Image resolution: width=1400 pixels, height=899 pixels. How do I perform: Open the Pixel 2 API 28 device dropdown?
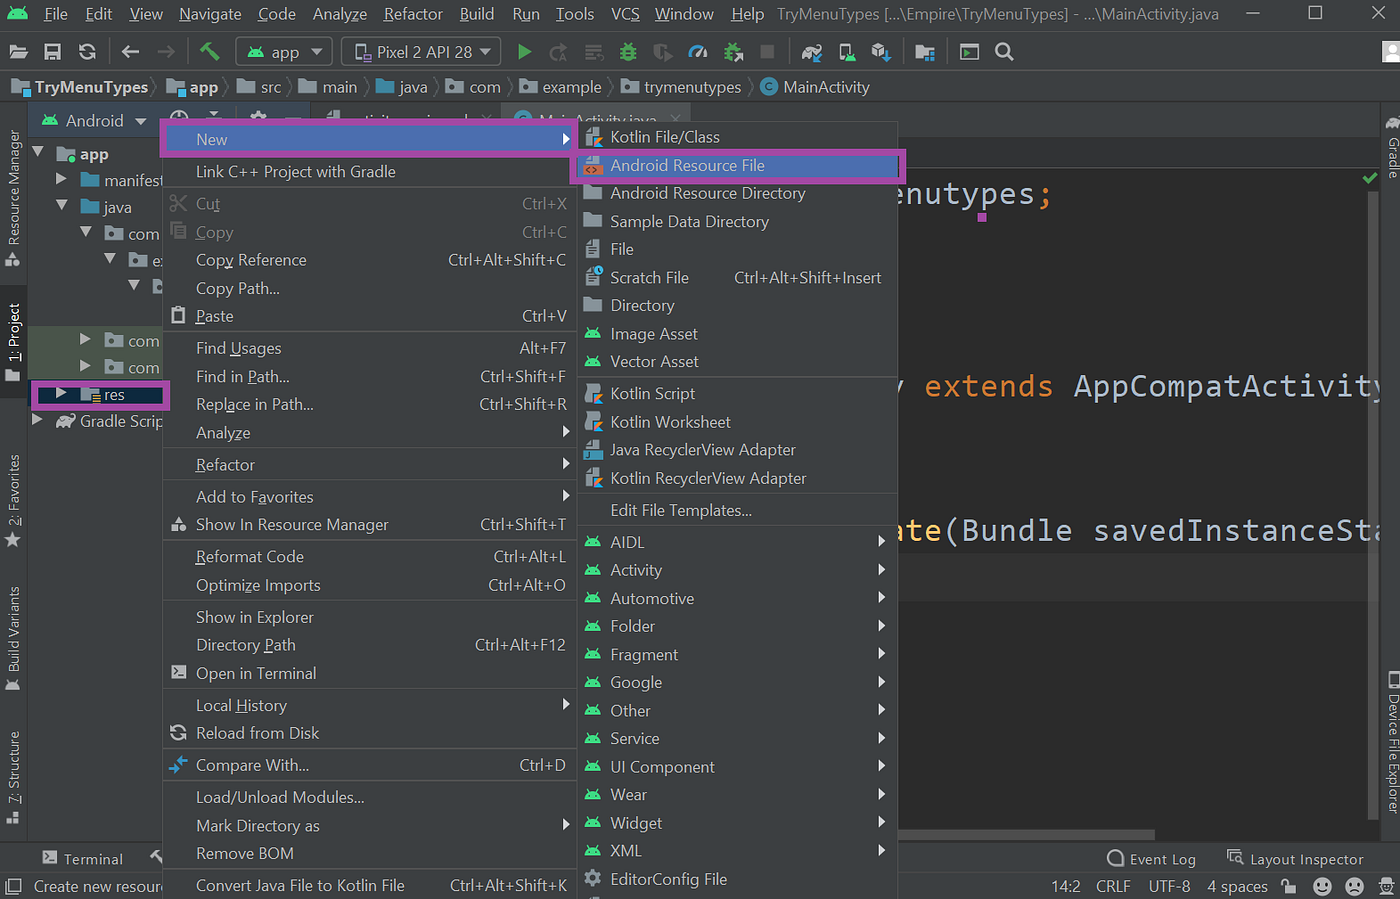[420, 51]
